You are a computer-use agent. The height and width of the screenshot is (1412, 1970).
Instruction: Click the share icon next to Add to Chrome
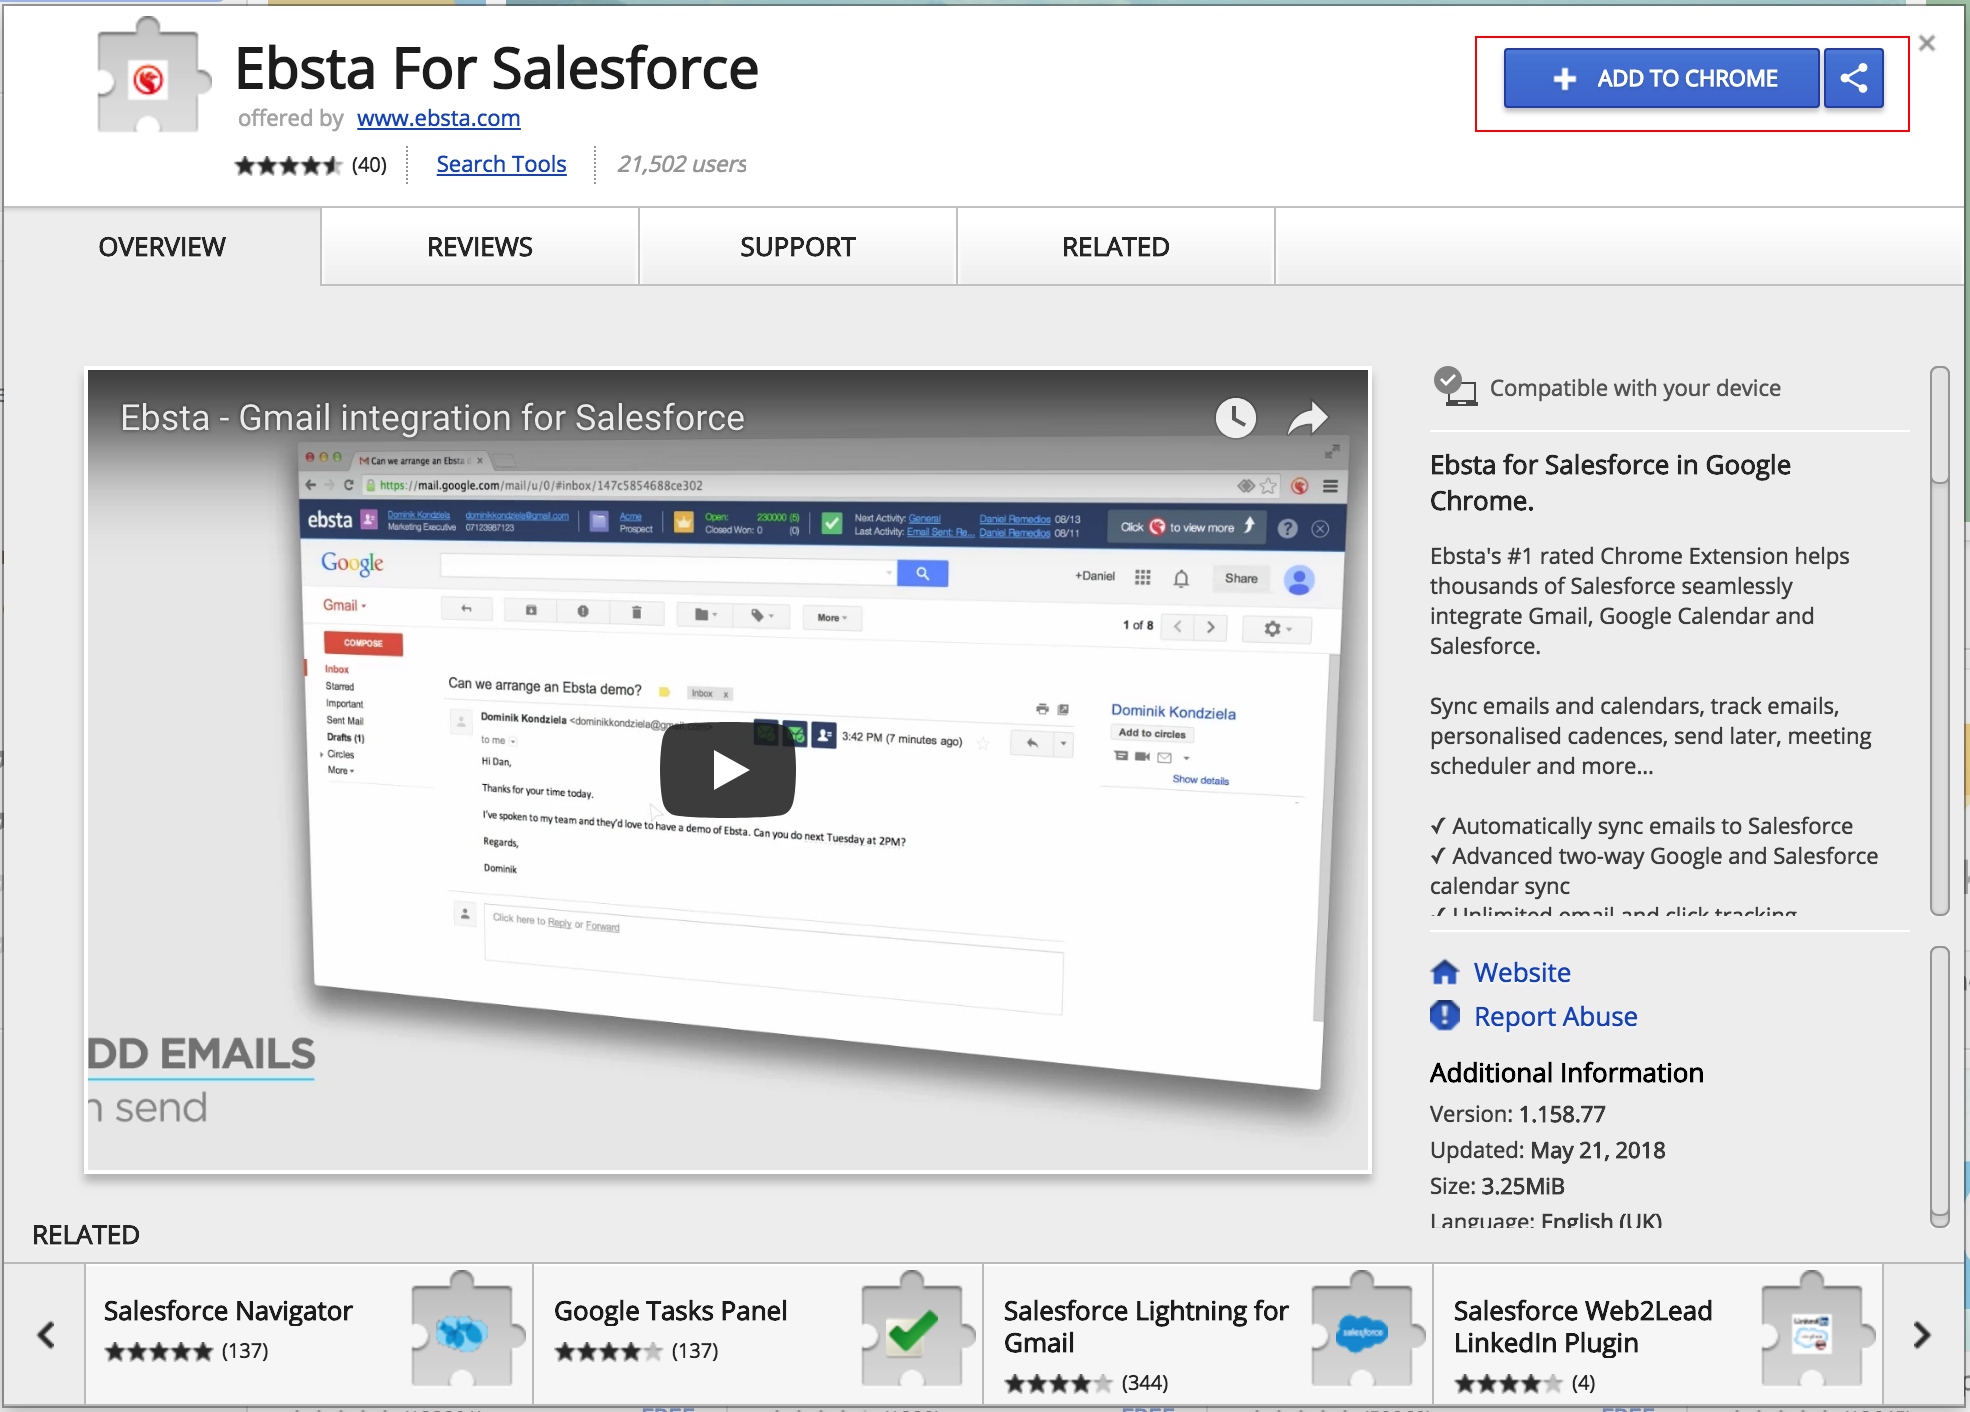click(1853, 78)
